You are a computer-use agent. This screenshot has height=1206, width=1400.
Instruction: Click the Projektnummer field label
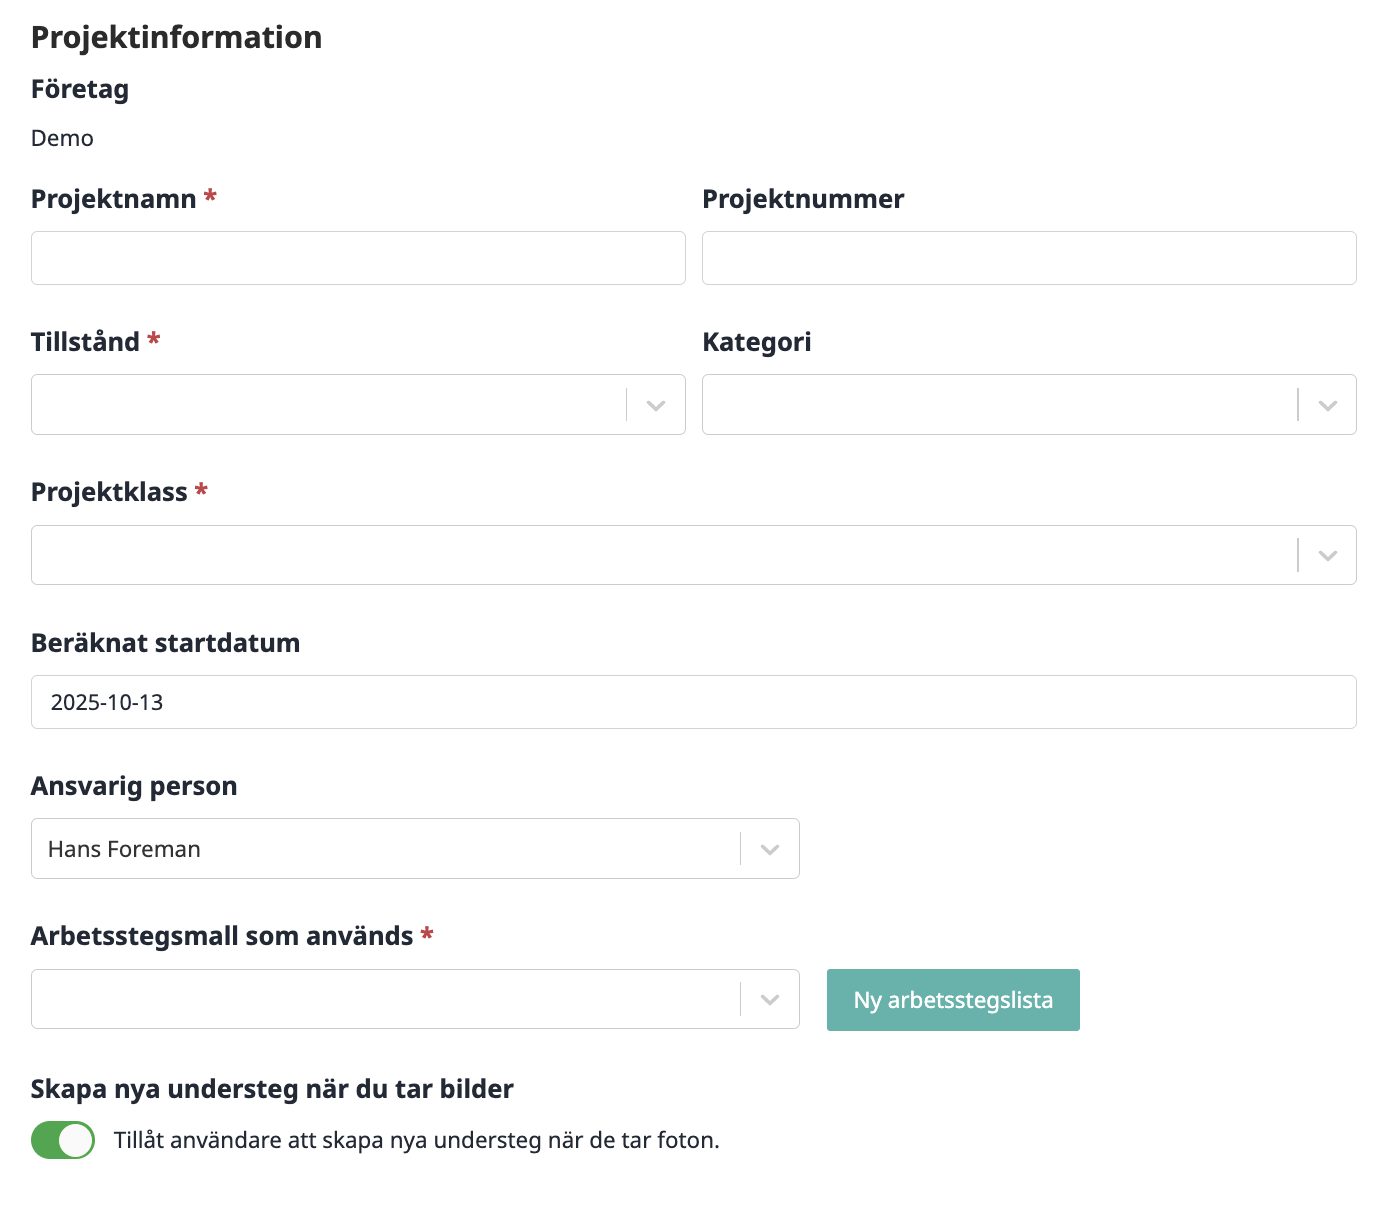803,199
